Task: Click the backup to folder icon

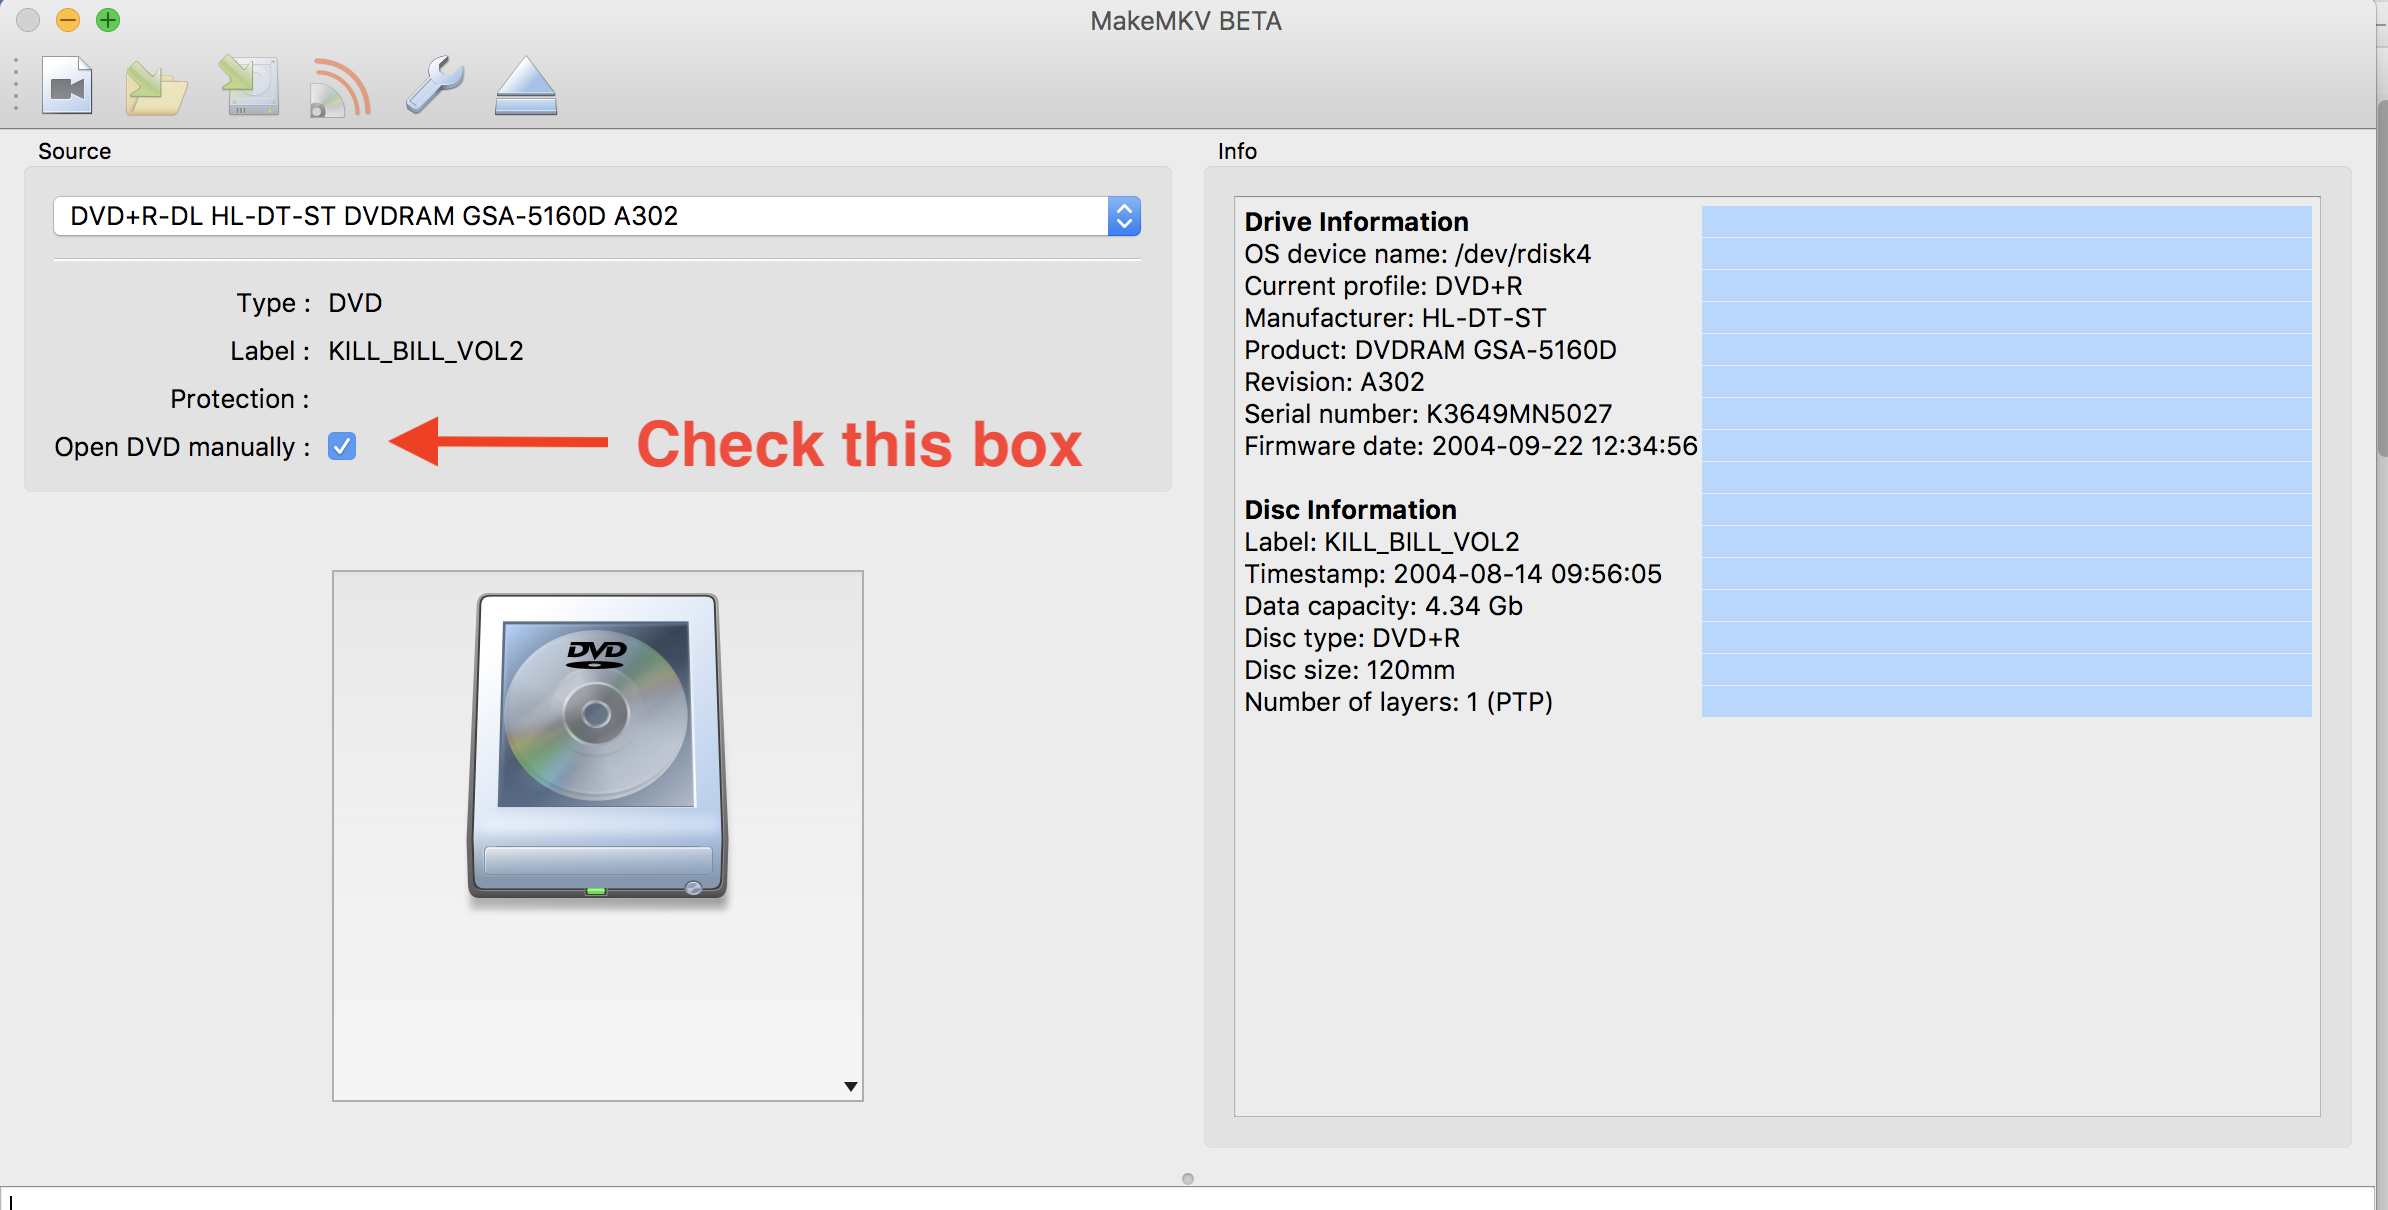Action: [156, 88]
